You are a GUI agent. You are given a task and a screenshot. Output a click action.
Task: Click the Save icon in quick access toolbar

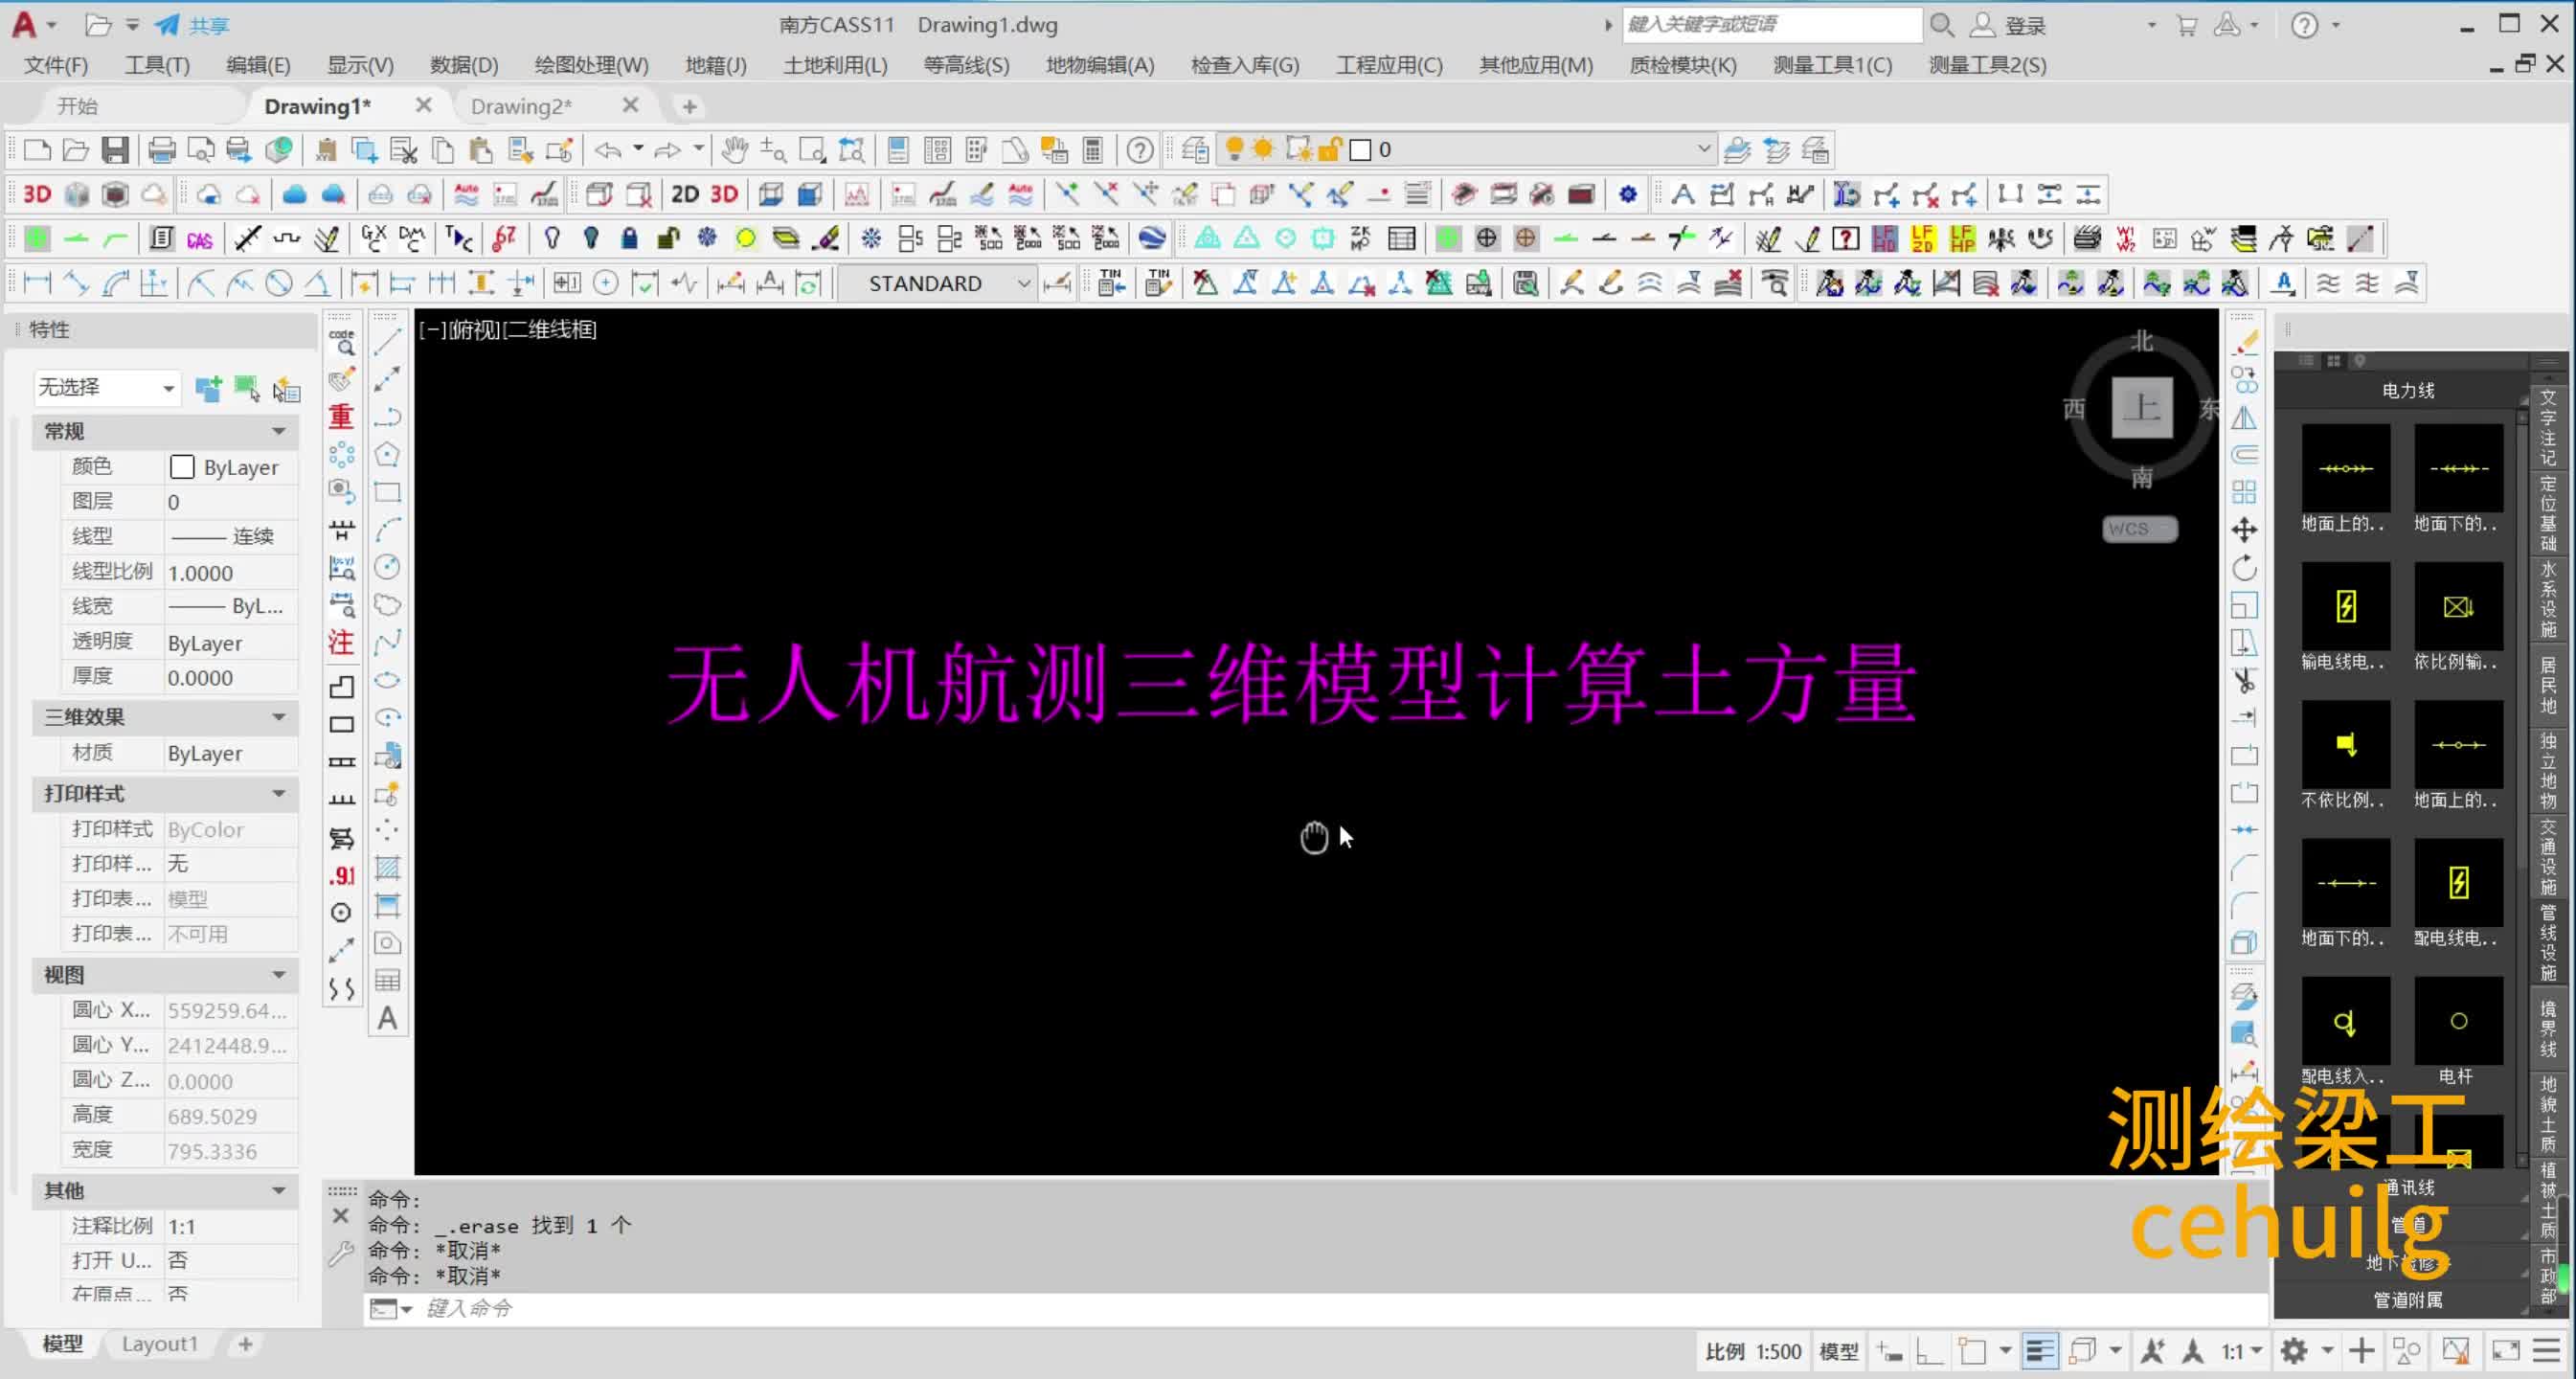coord(116,149)
